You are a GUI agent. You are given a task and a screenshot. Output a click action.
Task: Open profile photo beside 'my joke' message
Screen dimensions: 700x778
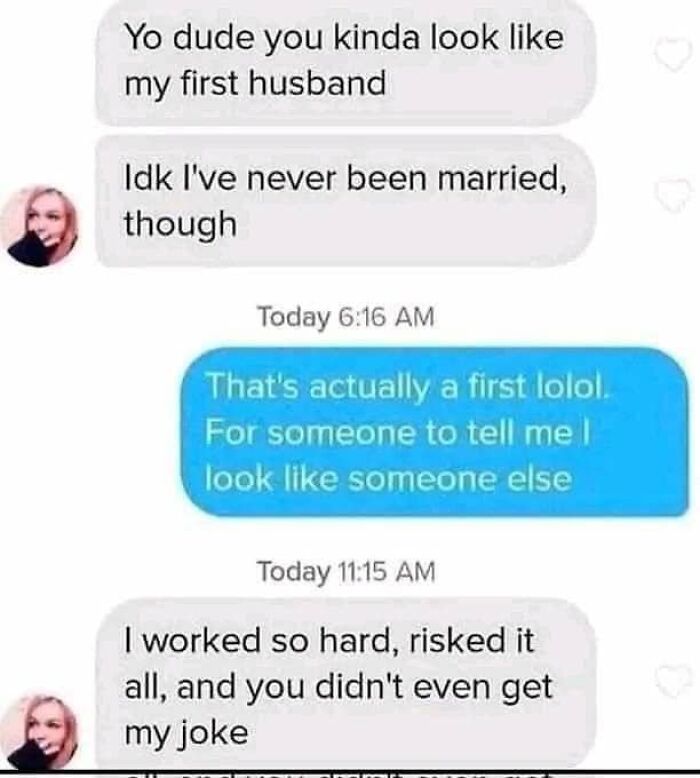click(x=39, y=733)
